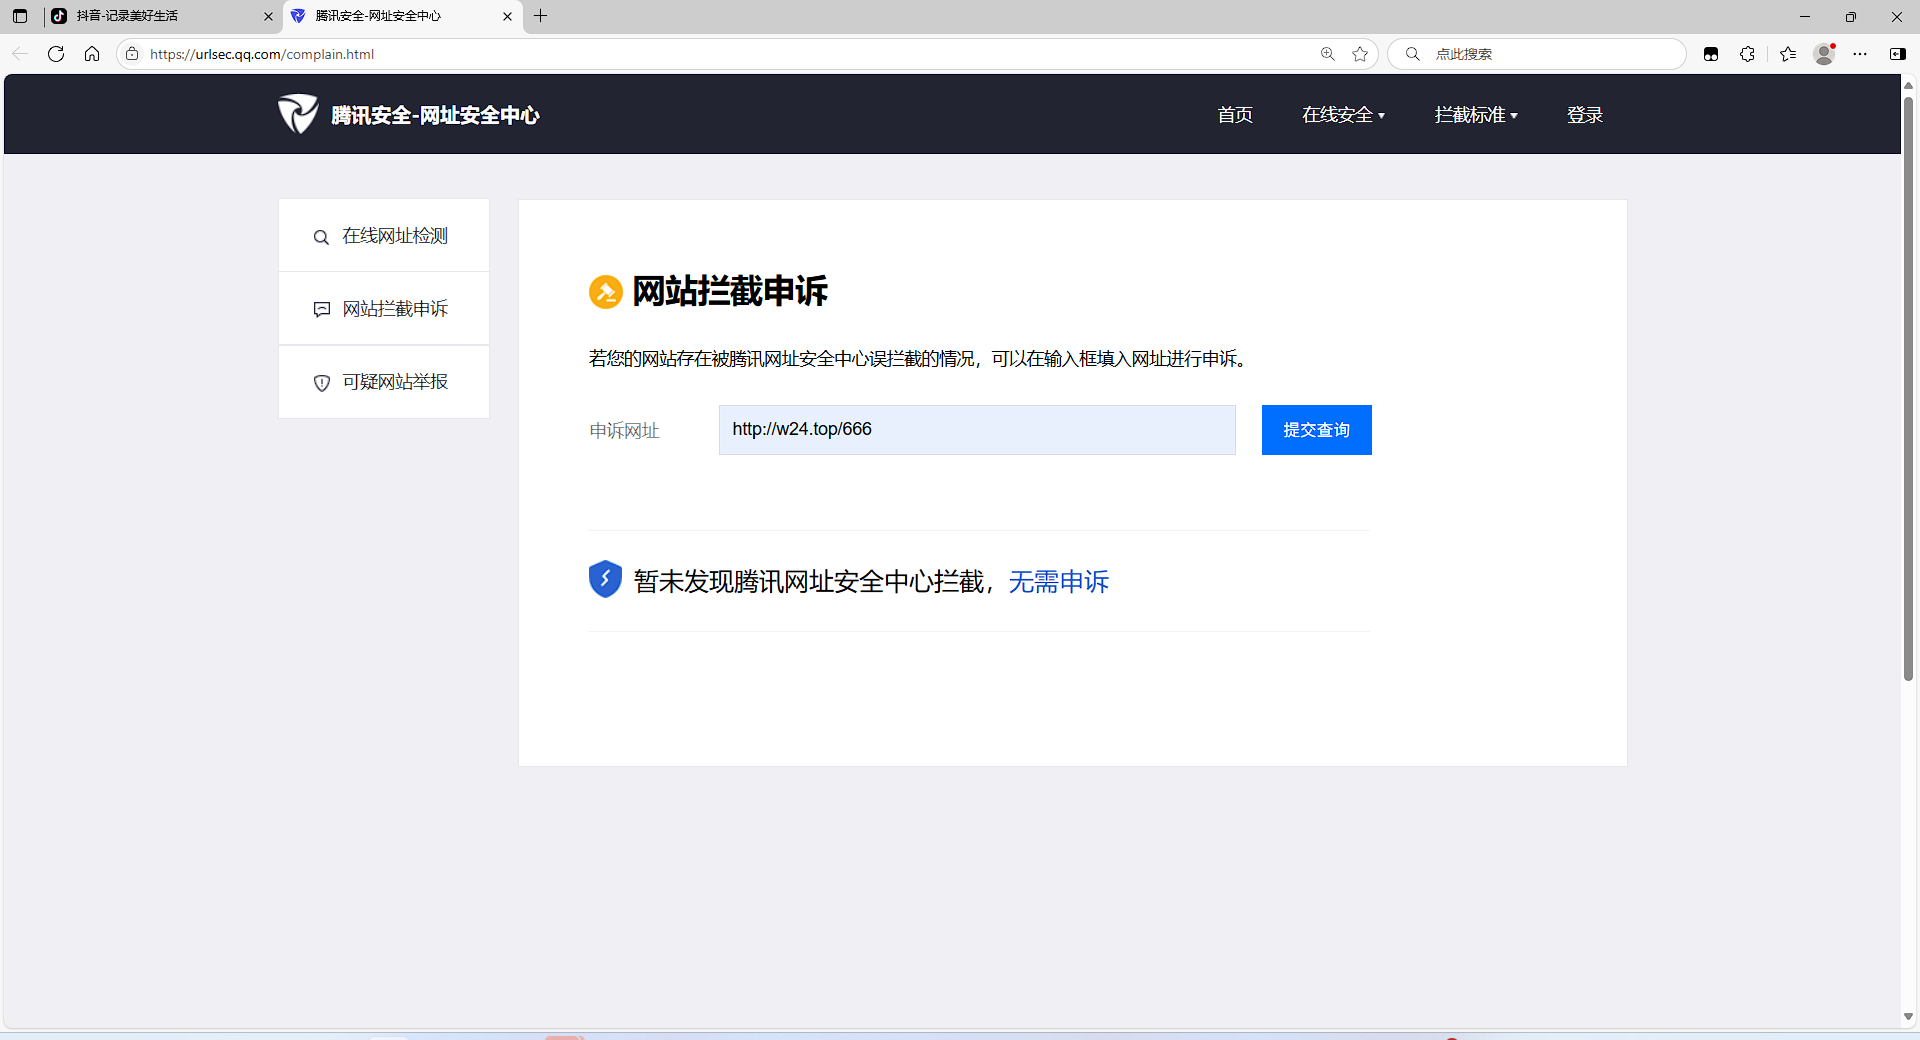The height and width of the screenshot is (1040, 1920).
Task: Click the browser tab actions icon
Action: [x=20, y=16]
